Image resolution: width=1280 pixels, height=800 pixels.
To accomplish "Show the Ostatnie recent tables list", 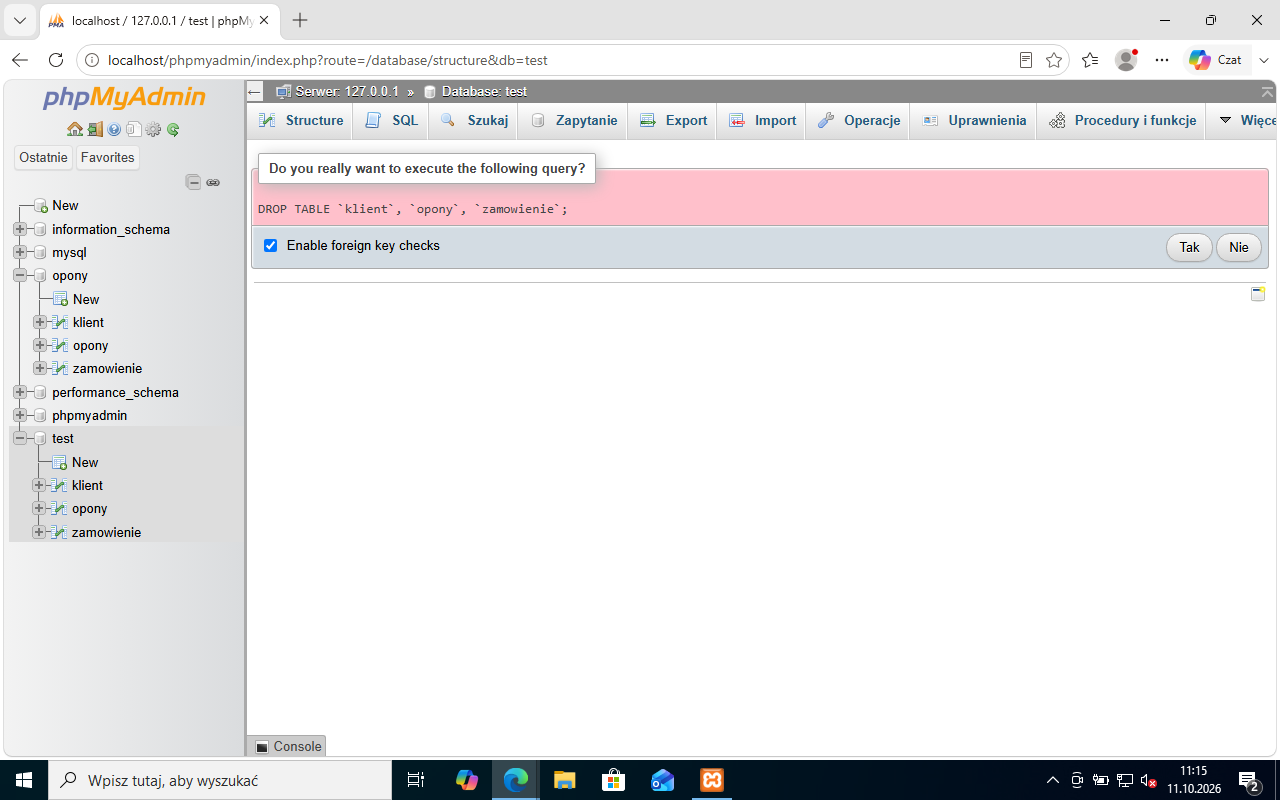I will pyautogui.click(x=43, y=157).
